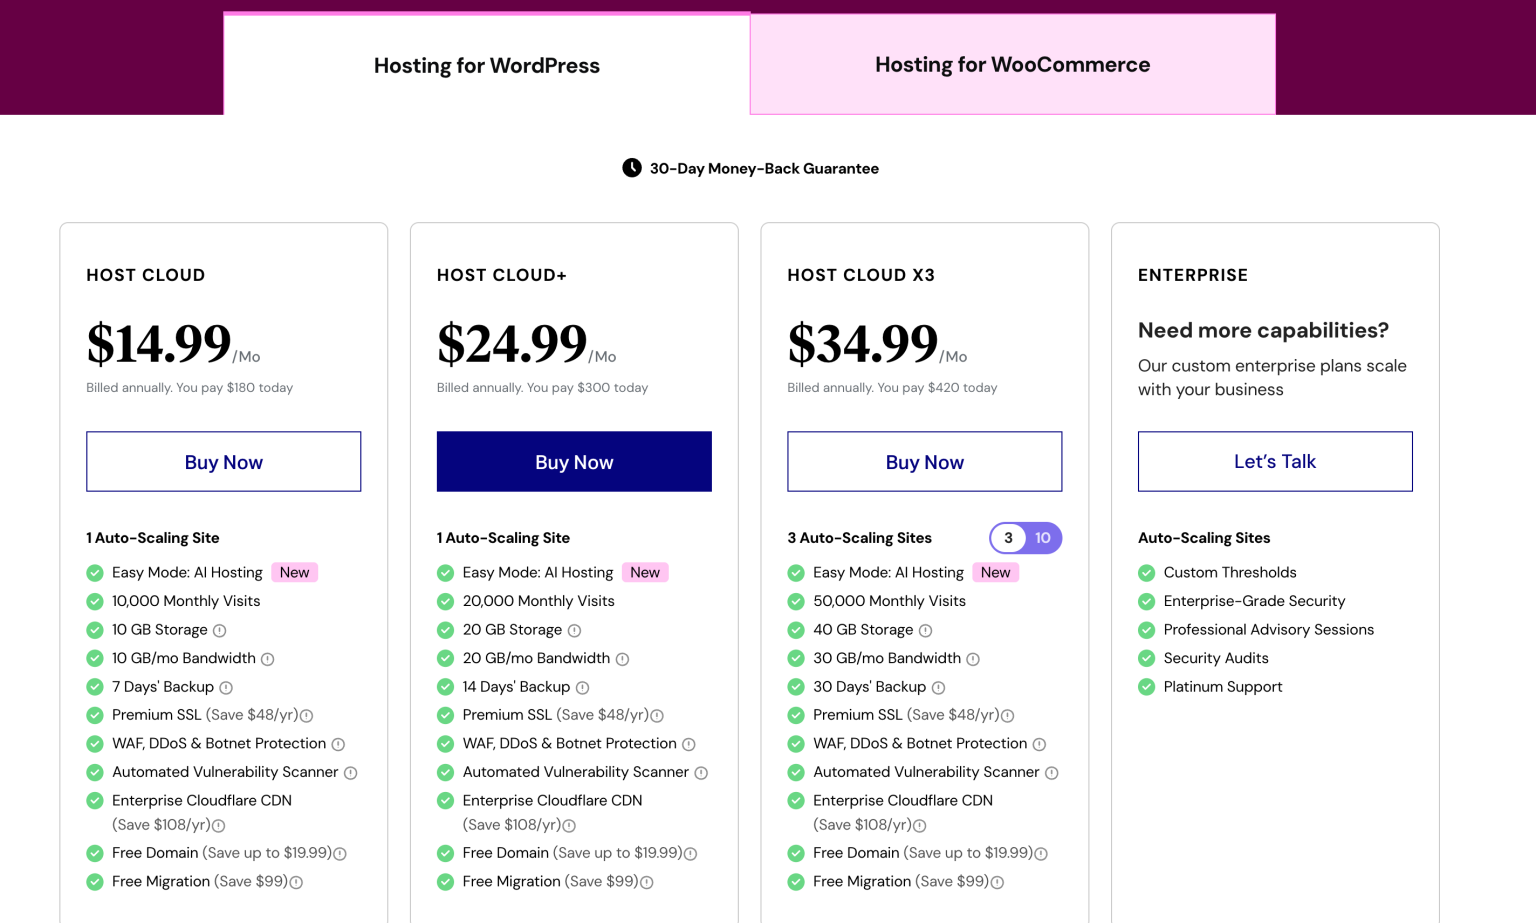Click the info icon next to Free Domain savings
The height and width of the screenshot is (923, 1536).
pyautogui.click(x=340, y=853)
